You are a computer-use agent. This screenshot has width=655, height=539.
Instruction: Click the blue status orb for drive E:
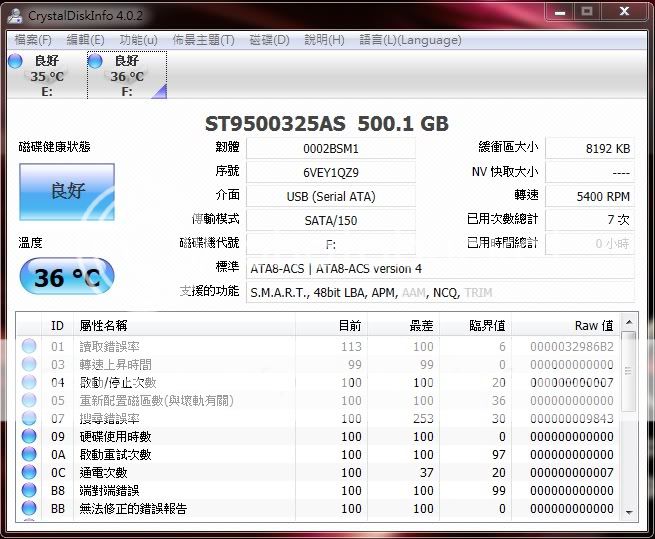15,61
